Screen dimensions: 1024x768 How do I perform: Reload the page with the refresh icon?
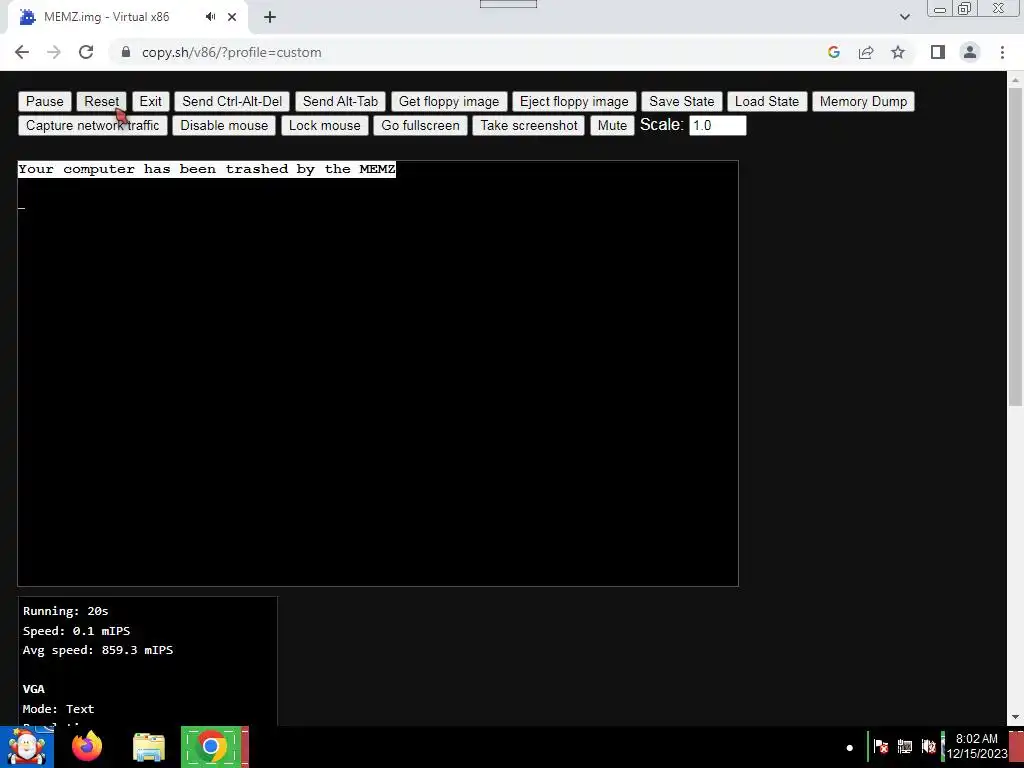[x=86, y=52]
